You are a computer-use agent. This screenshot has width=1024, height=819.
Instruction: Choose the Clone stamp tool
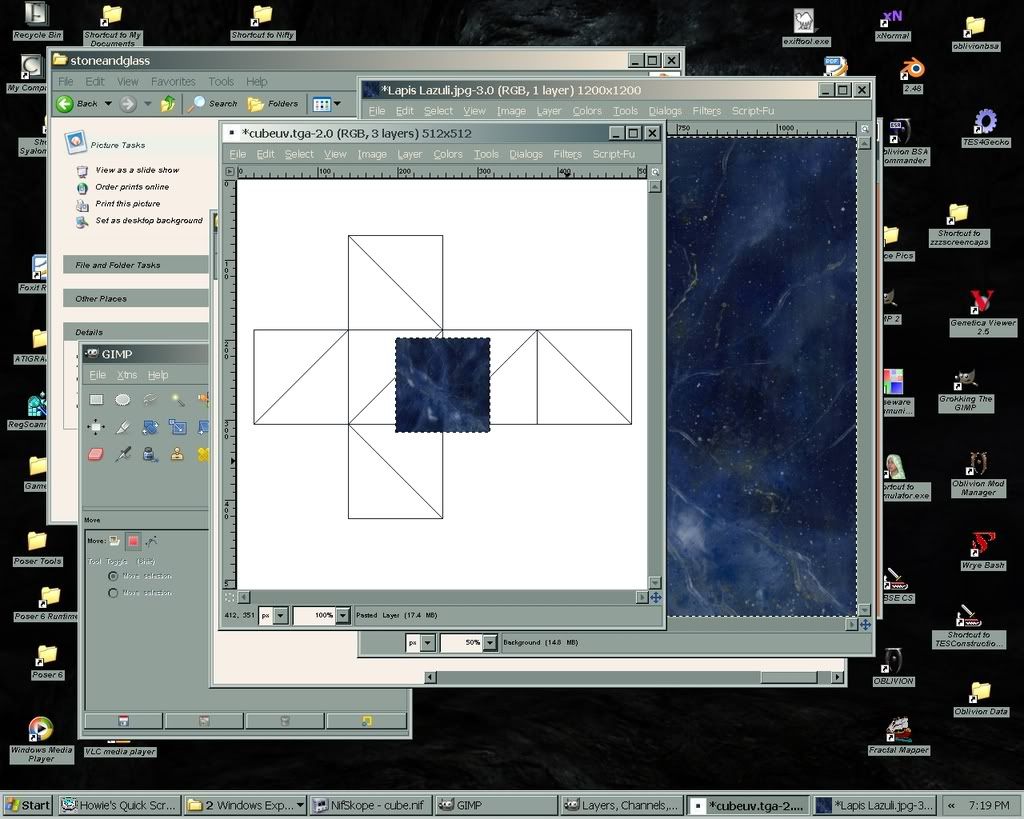pos(177,454)
